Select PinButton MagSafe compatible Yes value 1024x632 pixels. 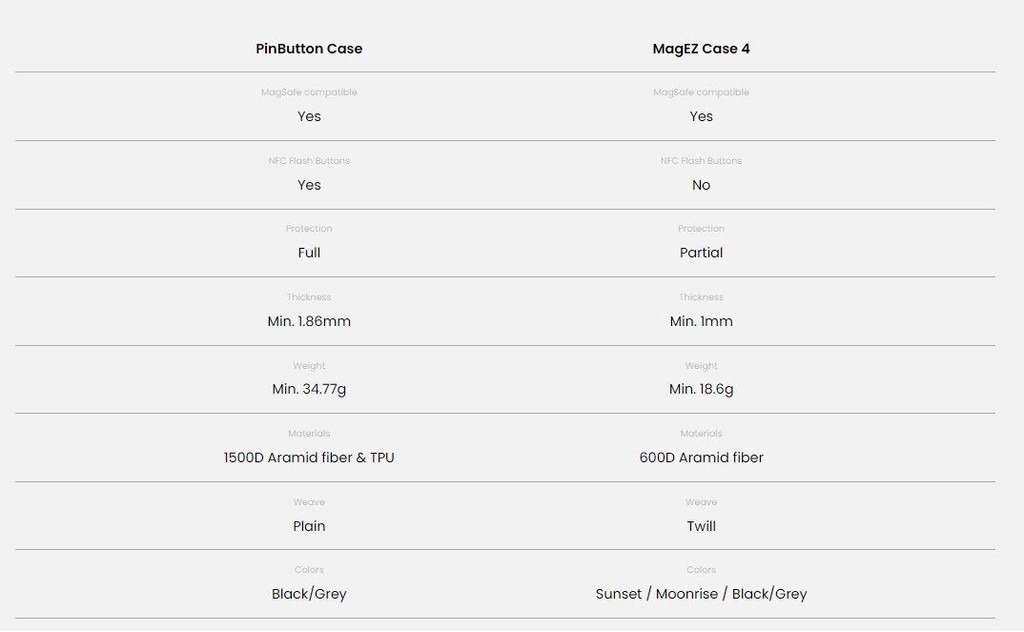[309, 116]
